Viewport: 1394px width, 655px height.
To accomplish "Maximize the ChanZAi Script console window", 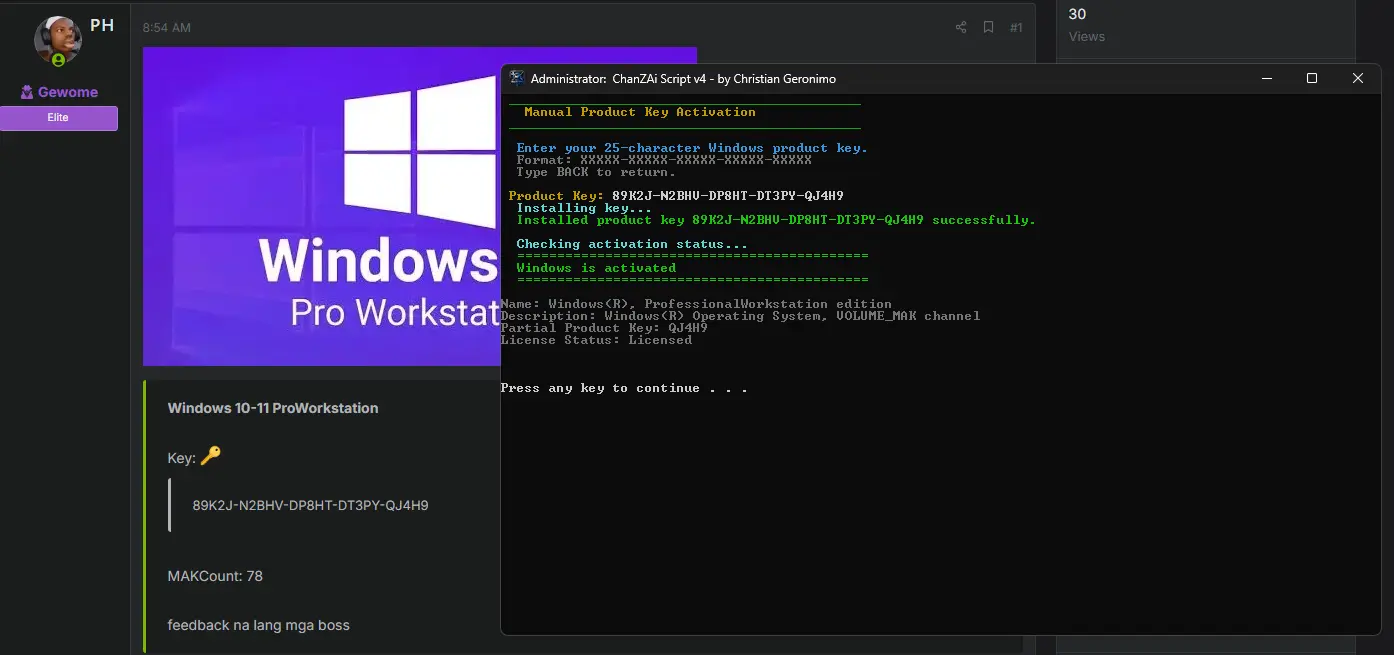I will click(x=1312, y=78).
